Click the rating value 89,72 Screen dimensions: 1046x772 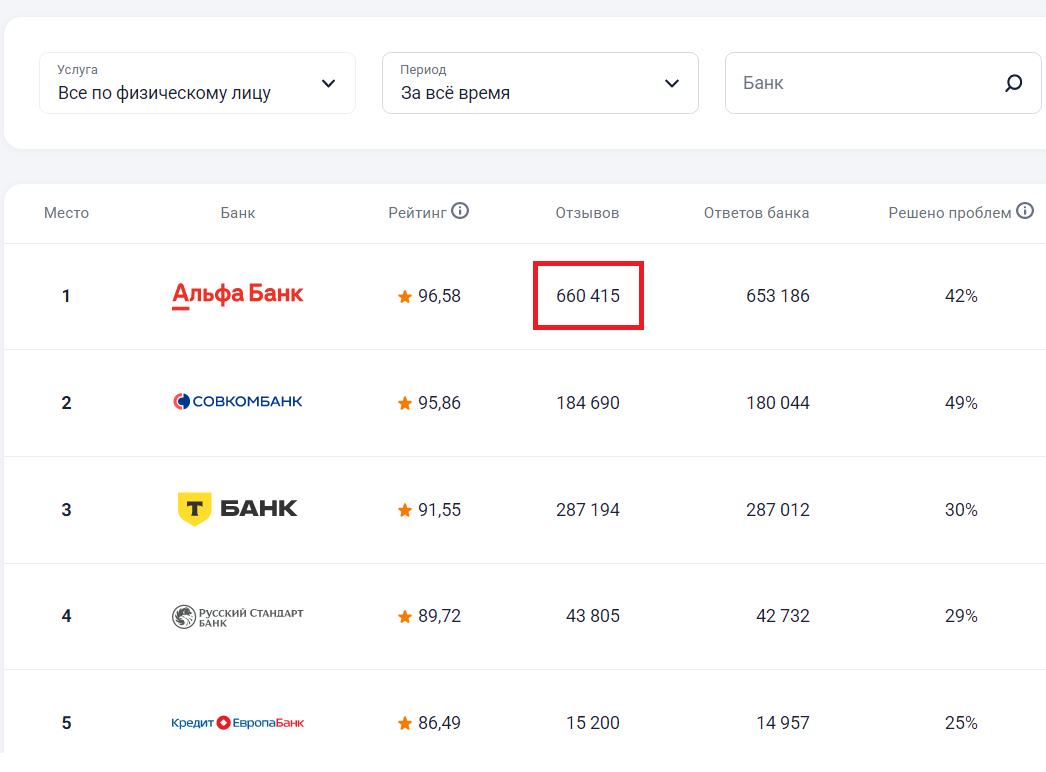[x=440, y=616]
